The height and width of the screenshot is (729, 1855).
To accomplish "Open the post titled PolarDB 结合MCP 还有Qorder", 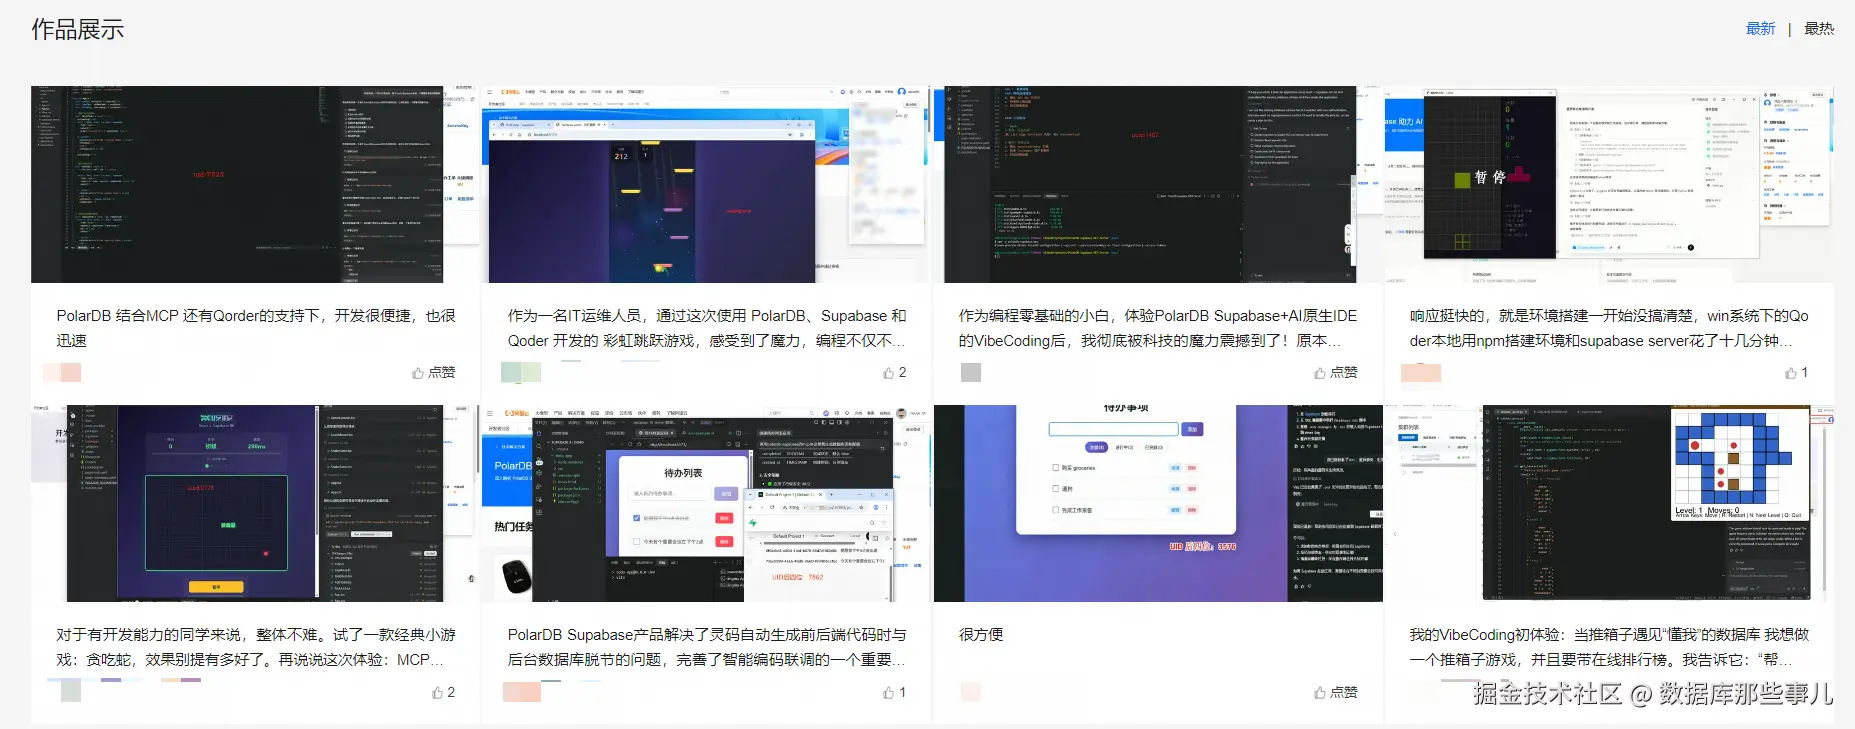I will pyautogui.click(x=256, y=328).
